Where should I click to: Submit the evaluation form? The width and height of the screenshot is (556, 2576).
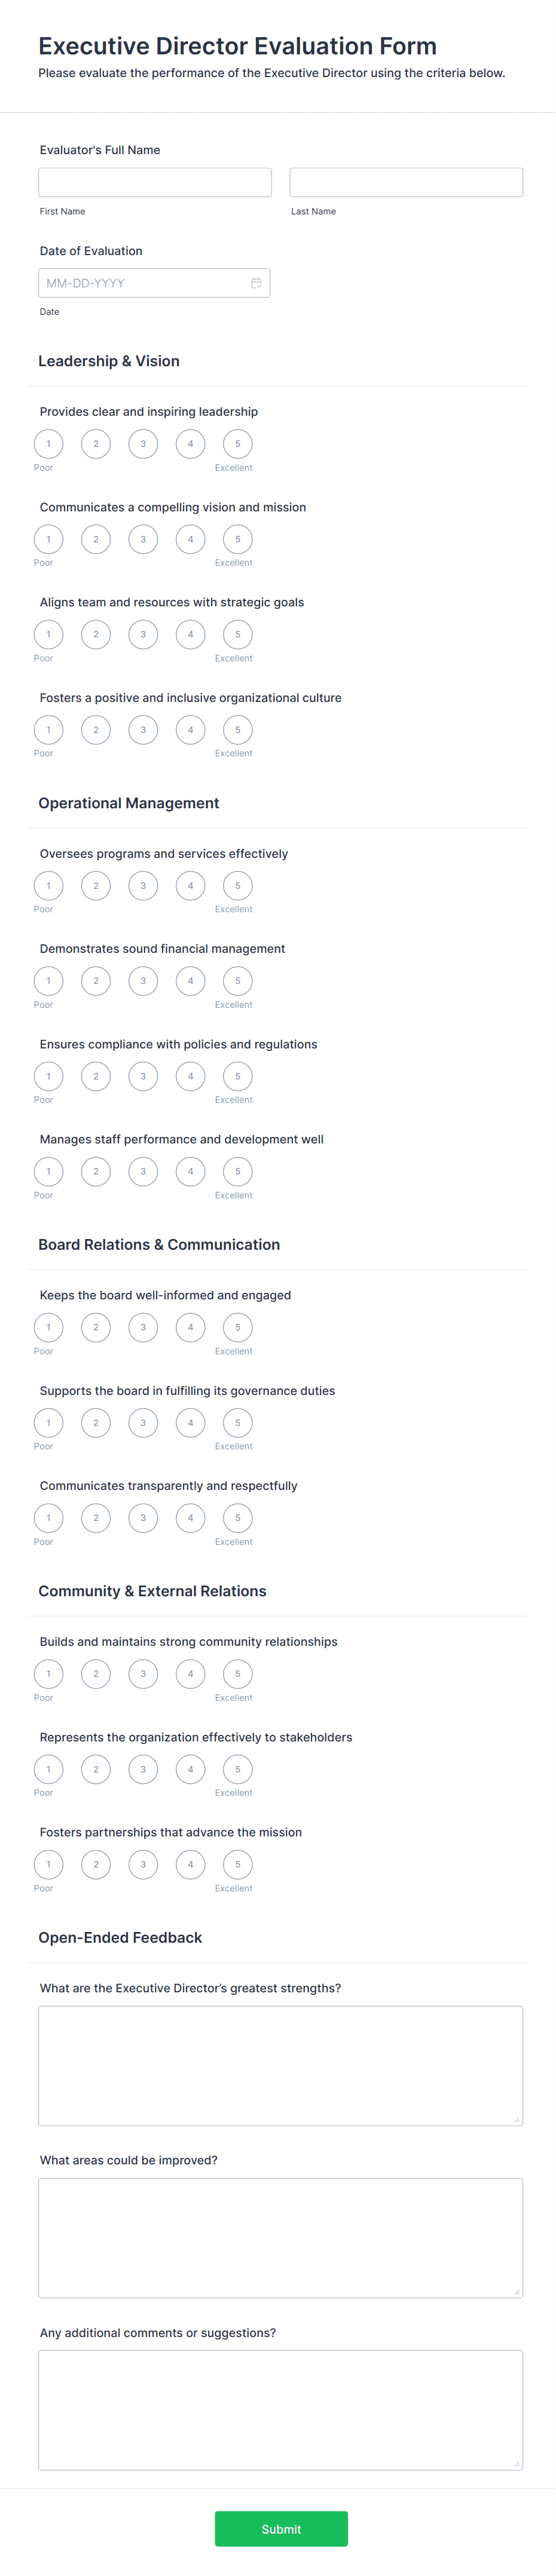[x=281, y=2528]
